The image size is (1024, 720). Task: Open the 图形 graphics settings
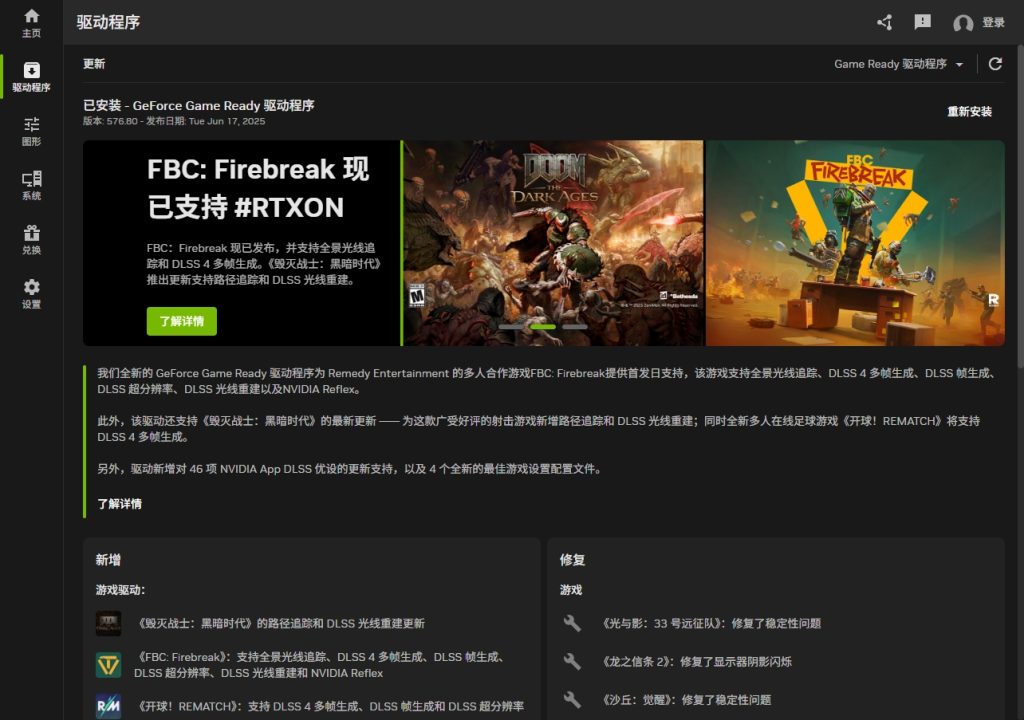pos(31,131)
